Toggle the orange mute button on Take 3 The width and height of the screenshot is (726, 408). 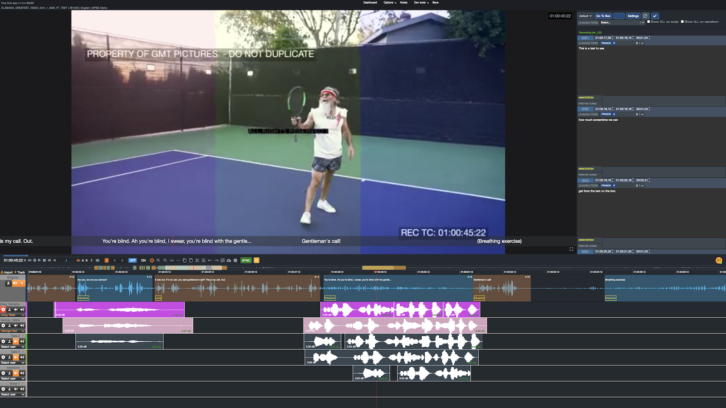[x=16, y=358]
